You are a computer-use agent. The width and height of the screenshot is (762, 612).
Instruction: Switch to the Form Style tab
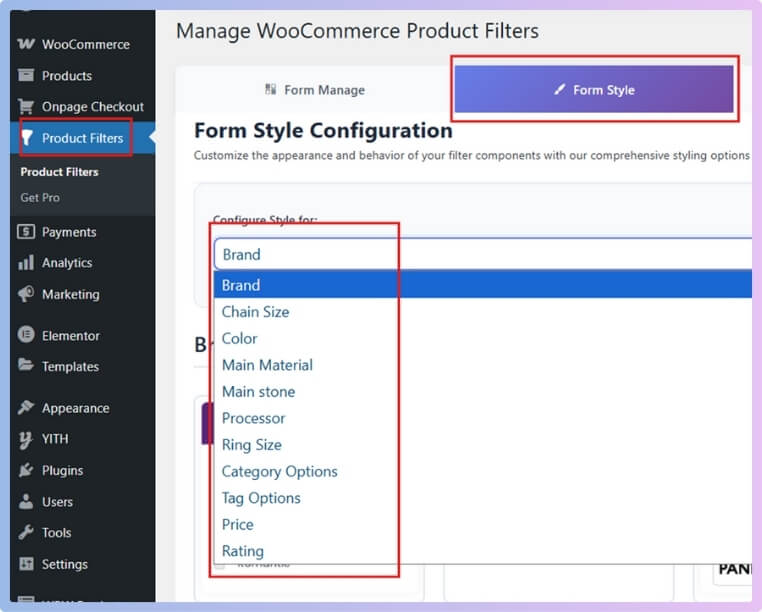594,89
